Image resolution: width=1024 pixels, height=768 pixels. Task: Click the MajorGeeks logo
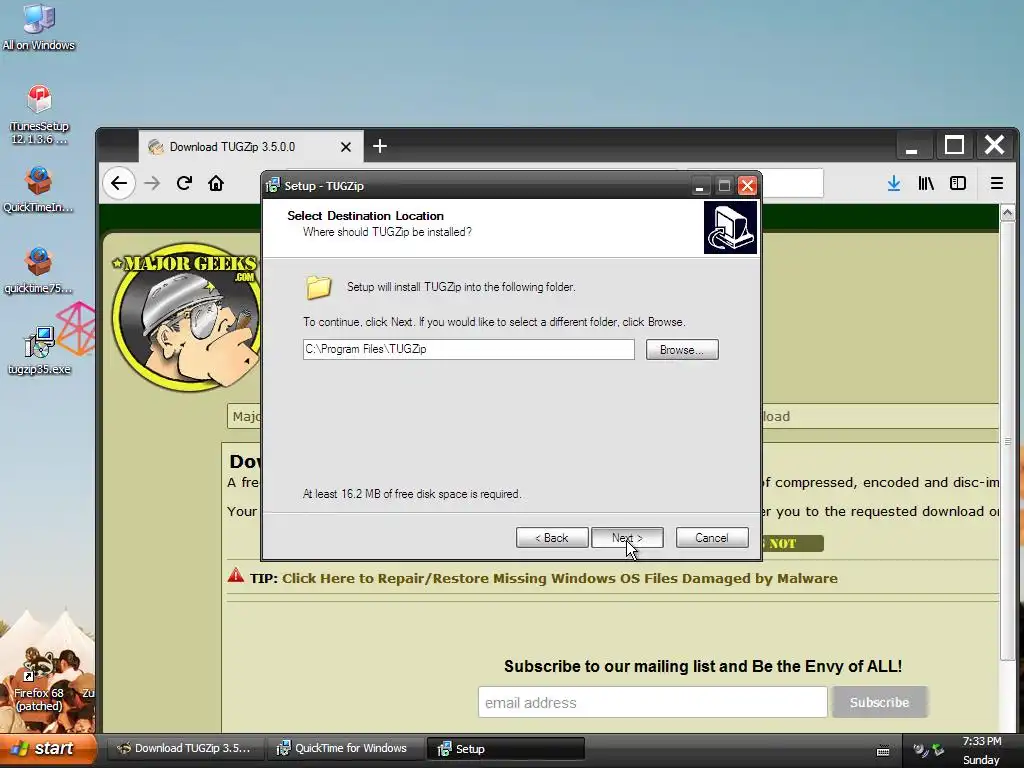[x=186, y=318]
